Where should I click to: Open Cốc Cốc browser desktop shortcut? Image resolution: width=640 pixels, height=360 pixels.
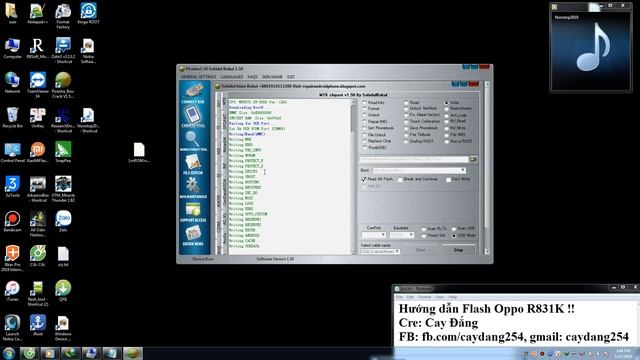click(38, 256)
